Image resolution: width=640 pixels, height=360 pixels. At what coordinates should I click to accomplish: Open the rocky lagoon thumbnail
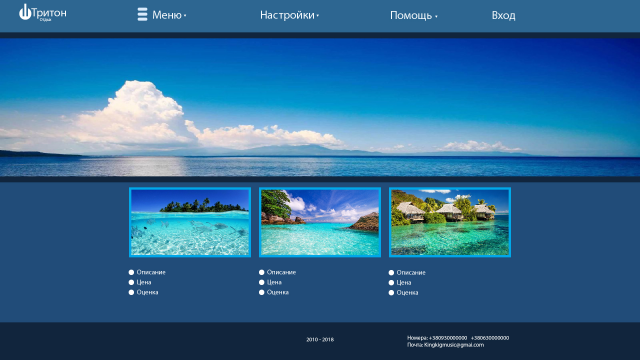320,222
